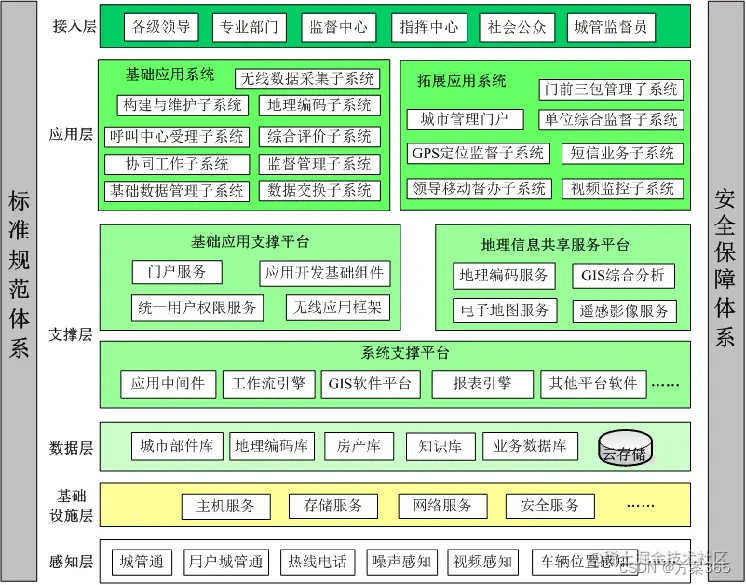Click the 地理编码服务 box
The image size is (746, 585).
click(x=504, y=276)
